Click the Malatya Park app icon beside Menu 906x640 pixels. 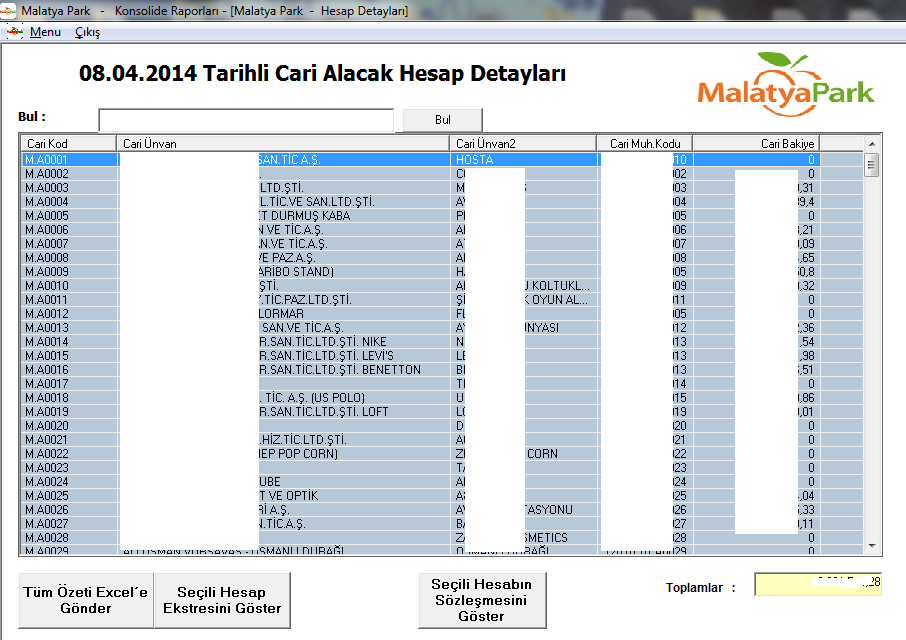point(14,32)
